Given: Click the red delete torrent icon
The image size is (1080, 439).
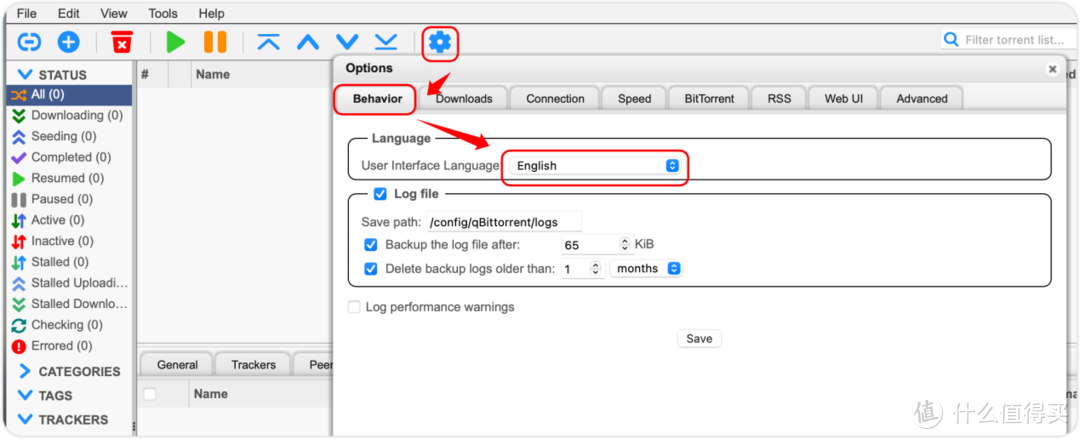Looking at the screenshot, I should pos(122,42).
